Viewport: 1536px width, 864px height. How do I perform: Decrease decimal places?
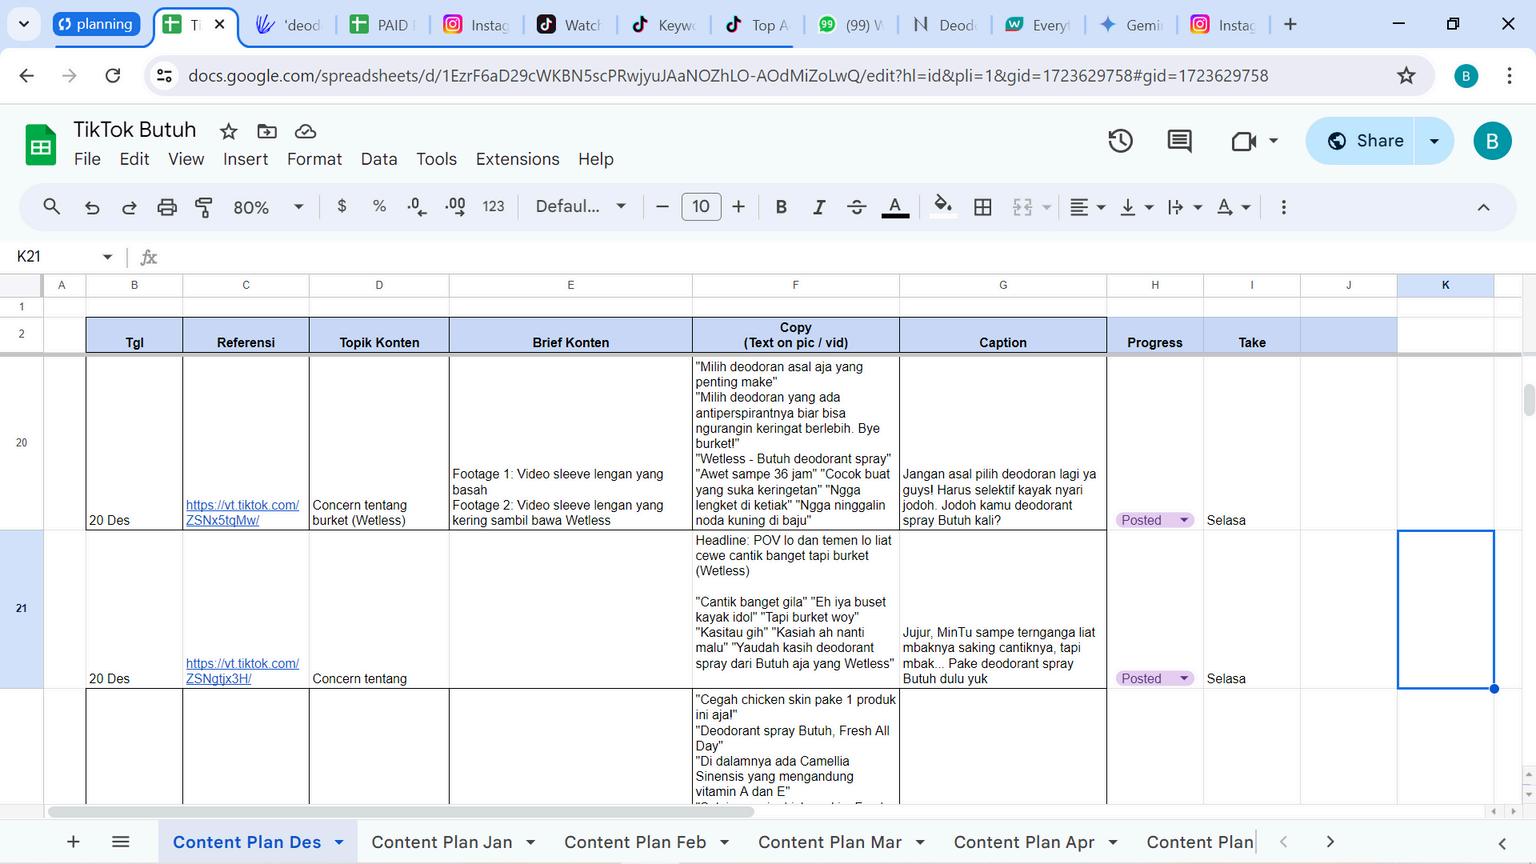pyautogui.click(x=417, y=207)
